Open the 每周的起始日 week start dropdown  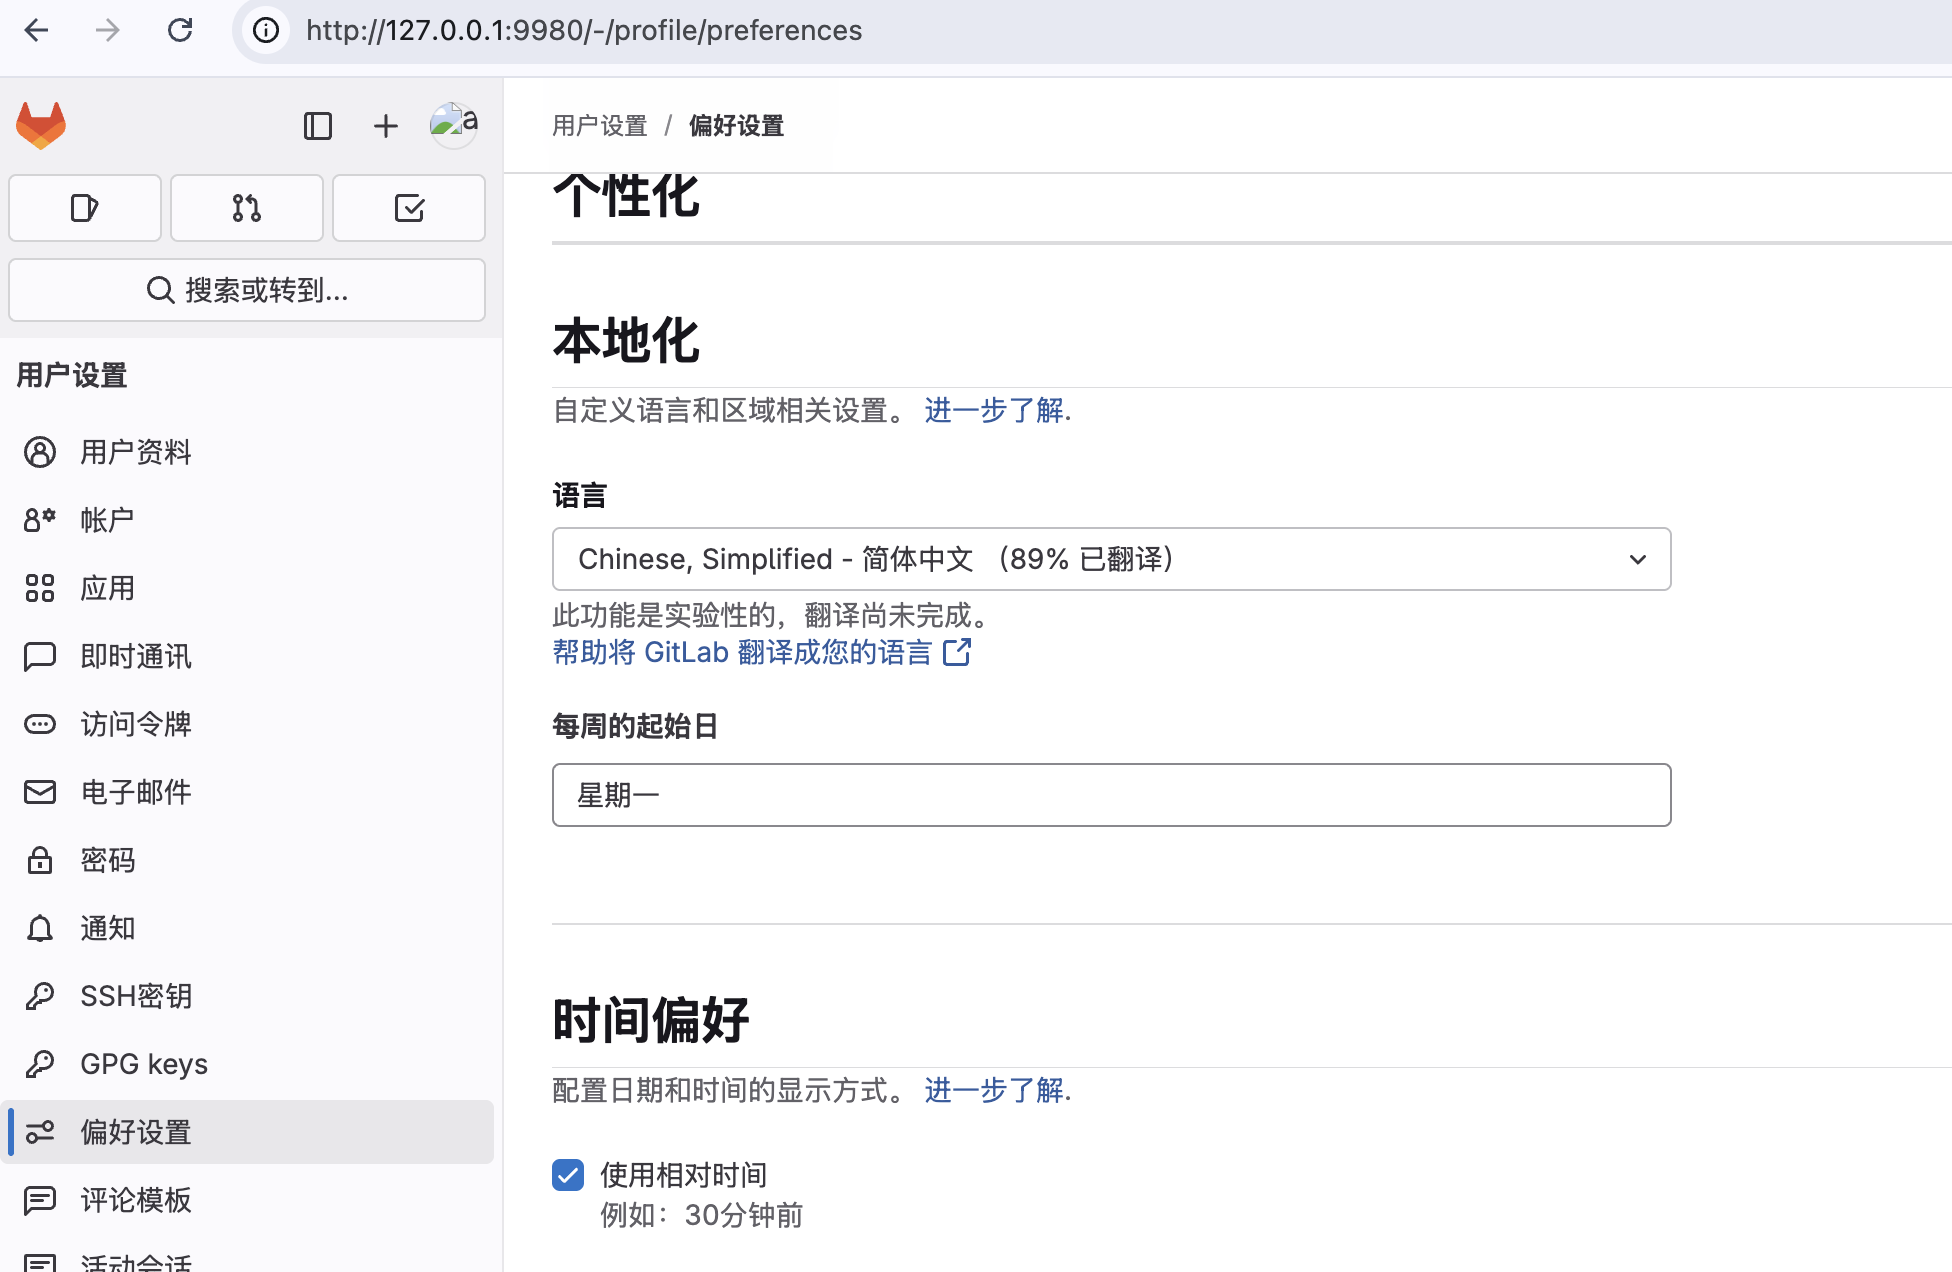pyautogui.click(x=1111, y=795)
